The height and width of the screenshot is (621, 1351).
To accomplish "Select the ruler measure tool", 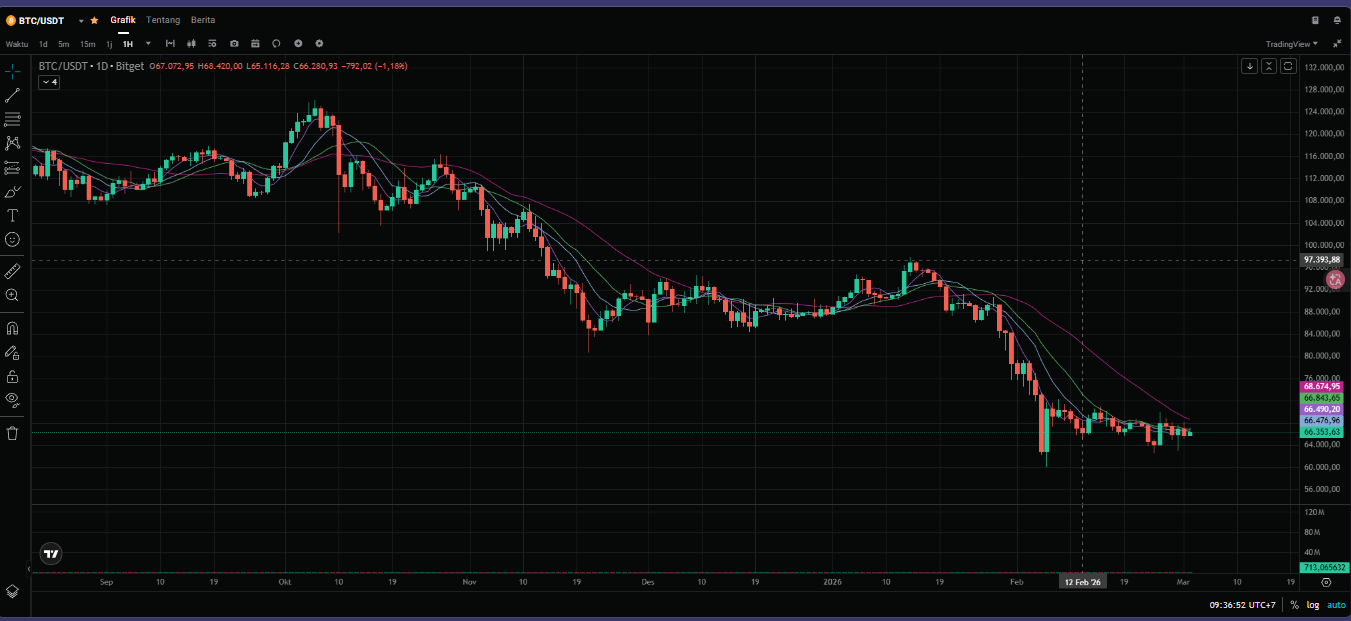I will tap(12, 271).
